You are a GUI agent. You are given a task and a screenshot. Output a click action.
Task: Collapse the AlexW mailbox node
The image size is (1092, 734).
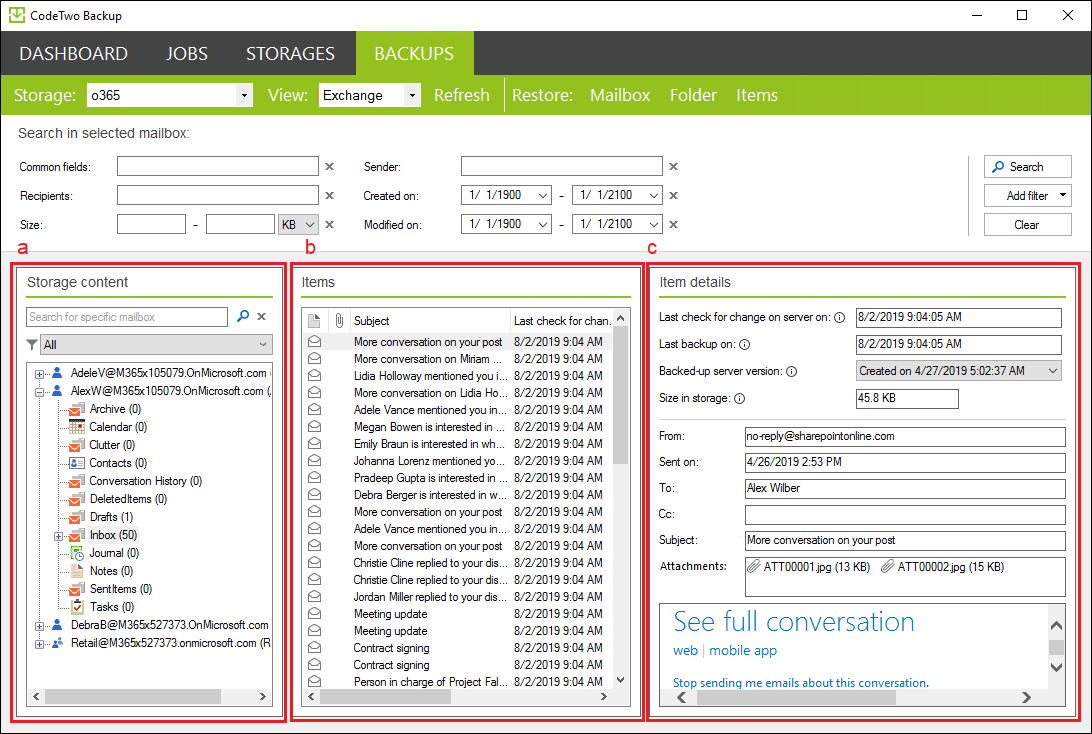coord(40,392)
